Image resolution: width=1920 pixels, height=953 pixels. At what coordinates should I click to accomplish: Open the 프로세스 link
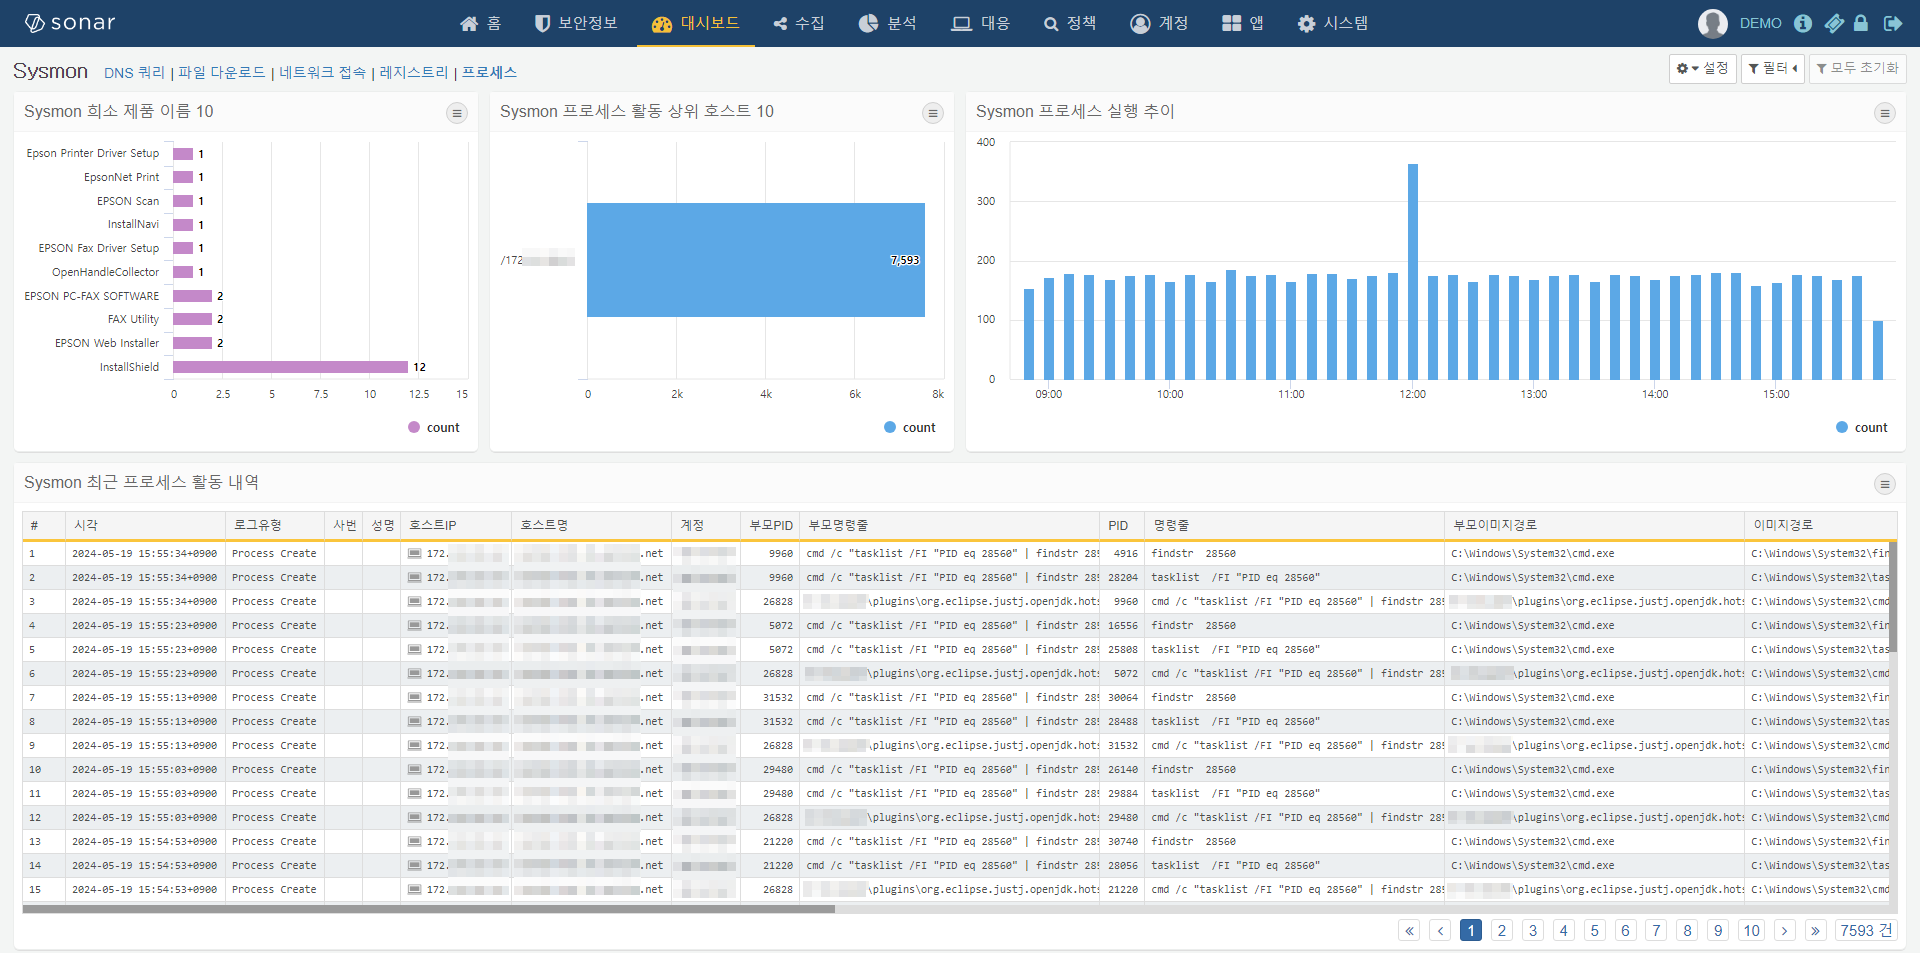click(489, 72)
